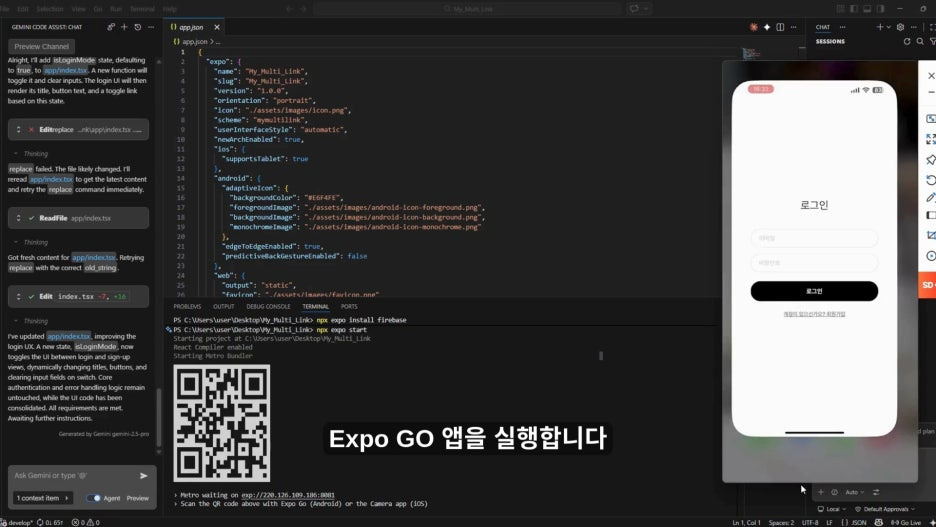This screenshot has height=527, width=936.
Task: Refresh the sessions list
Action: point(907,41)
